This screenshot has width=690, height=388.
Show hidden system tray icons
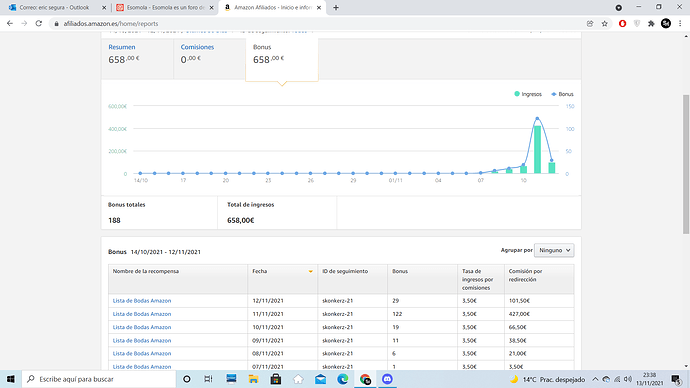point(595,379)
